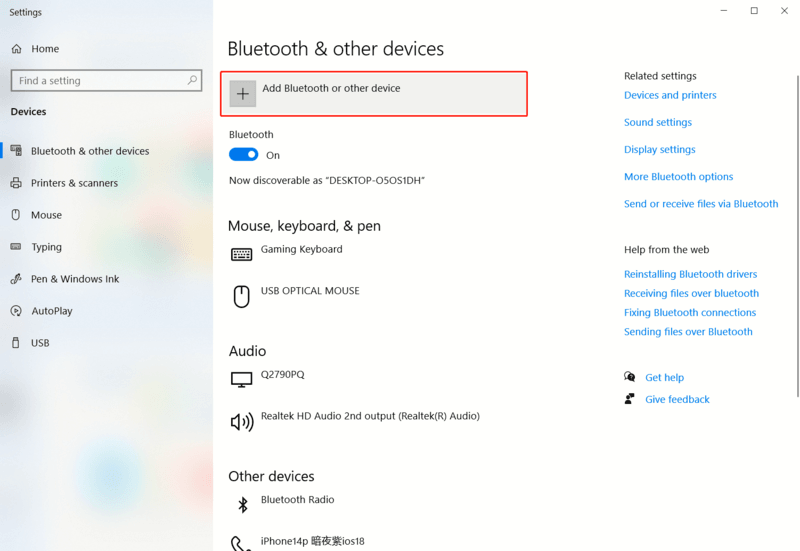Click the plus icon to add a device
This screenshot has height=551, width=800.
pyautogui.click(x=243, y=94)
